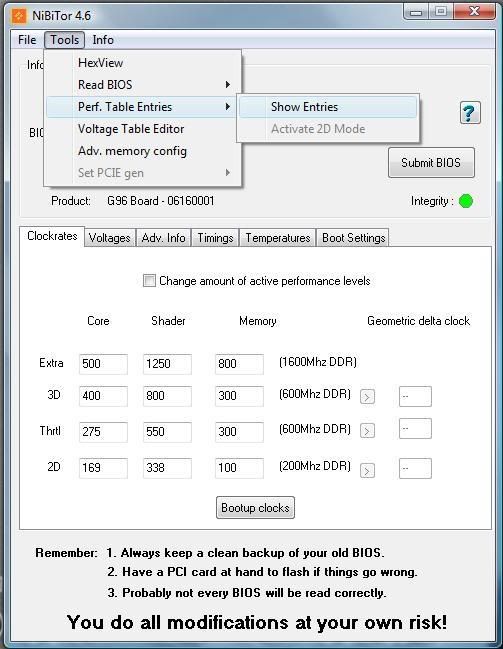The image size is (503, 649).
Task: Click the 3D geometric delta clock field
Action: coord(415,396)
